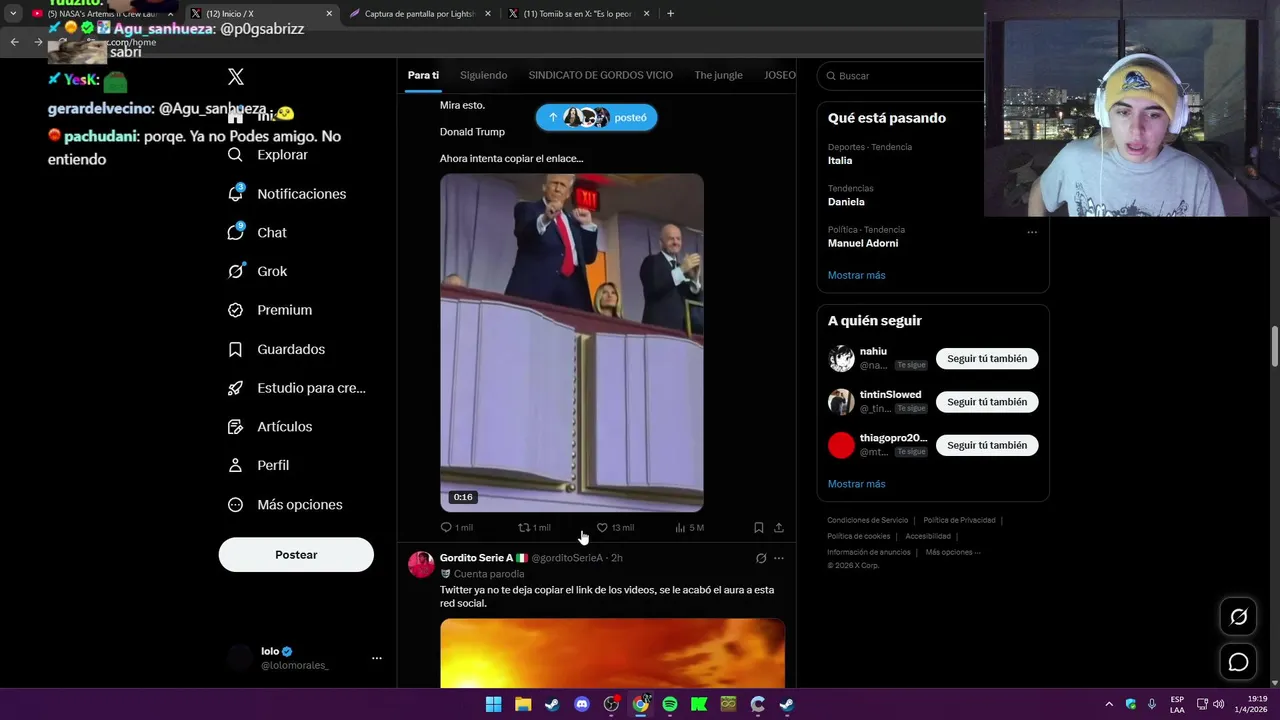
Task: Bookmark the Trump video post
Action: [759, 527]
